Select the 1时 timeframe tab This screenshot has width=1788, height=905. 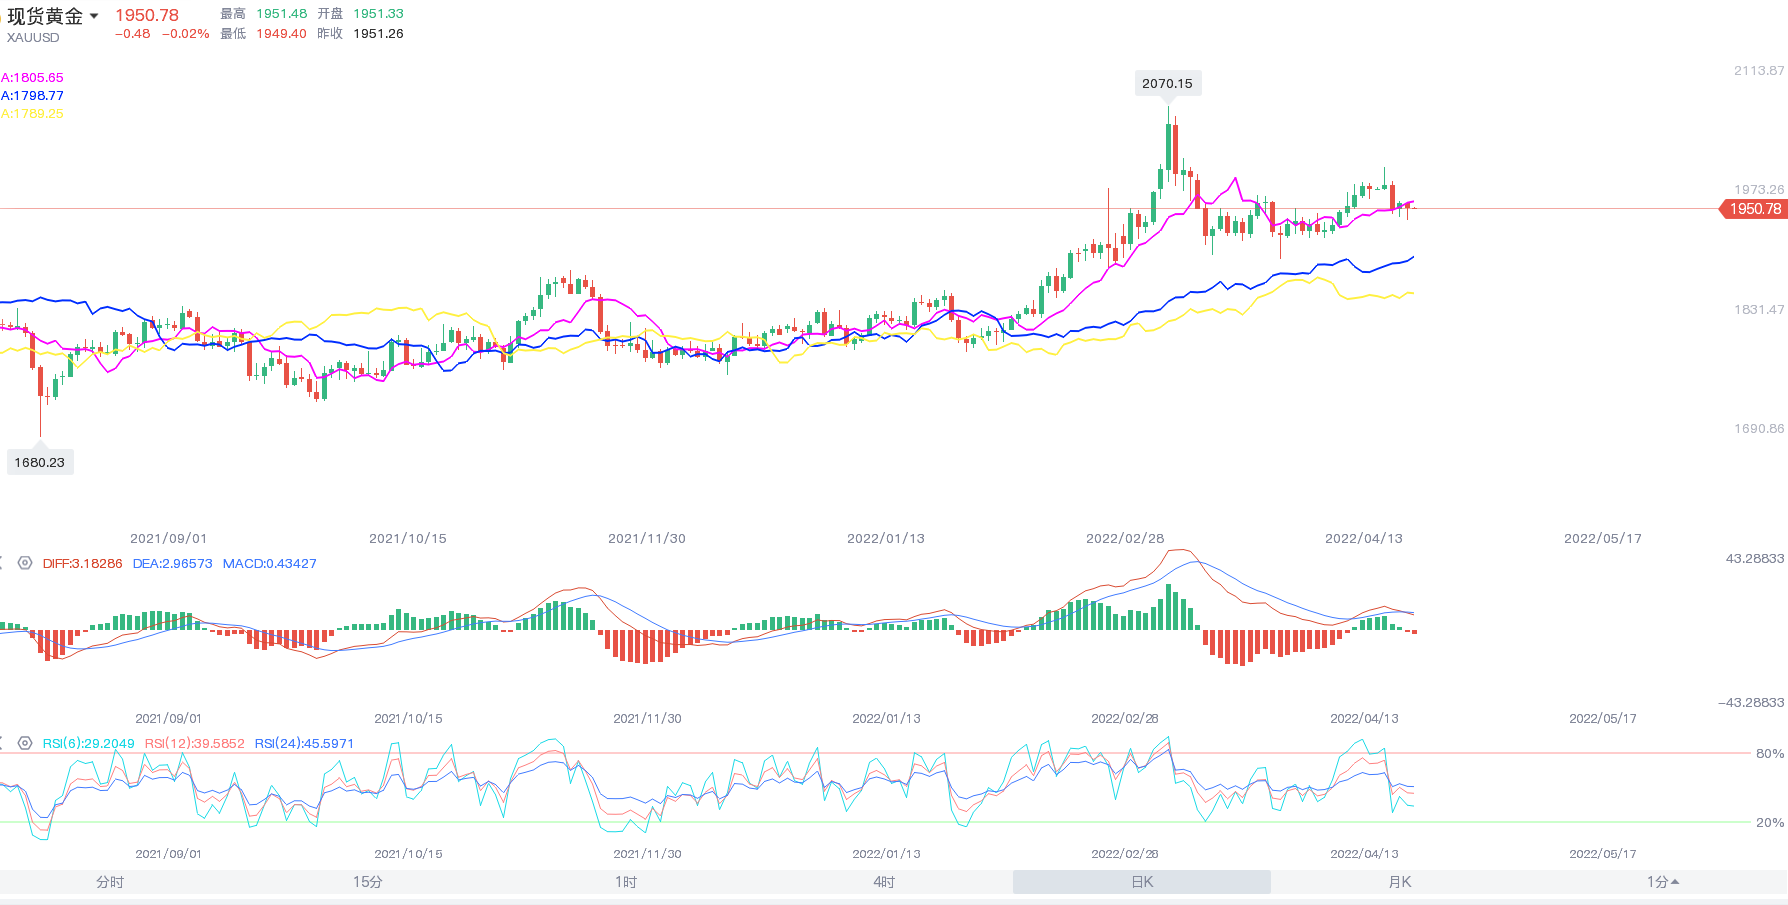(x=626, y=882)
